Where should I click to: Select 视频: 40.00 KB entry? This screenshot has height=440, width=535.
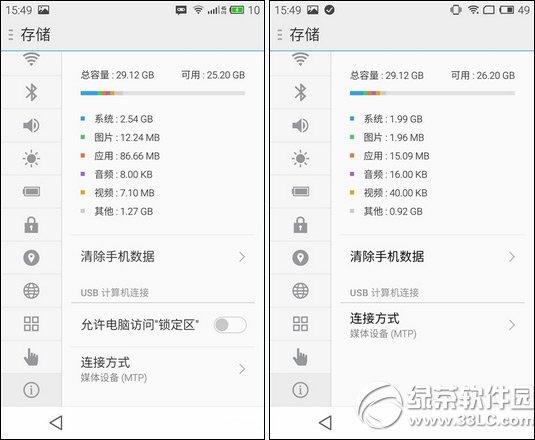389,193
